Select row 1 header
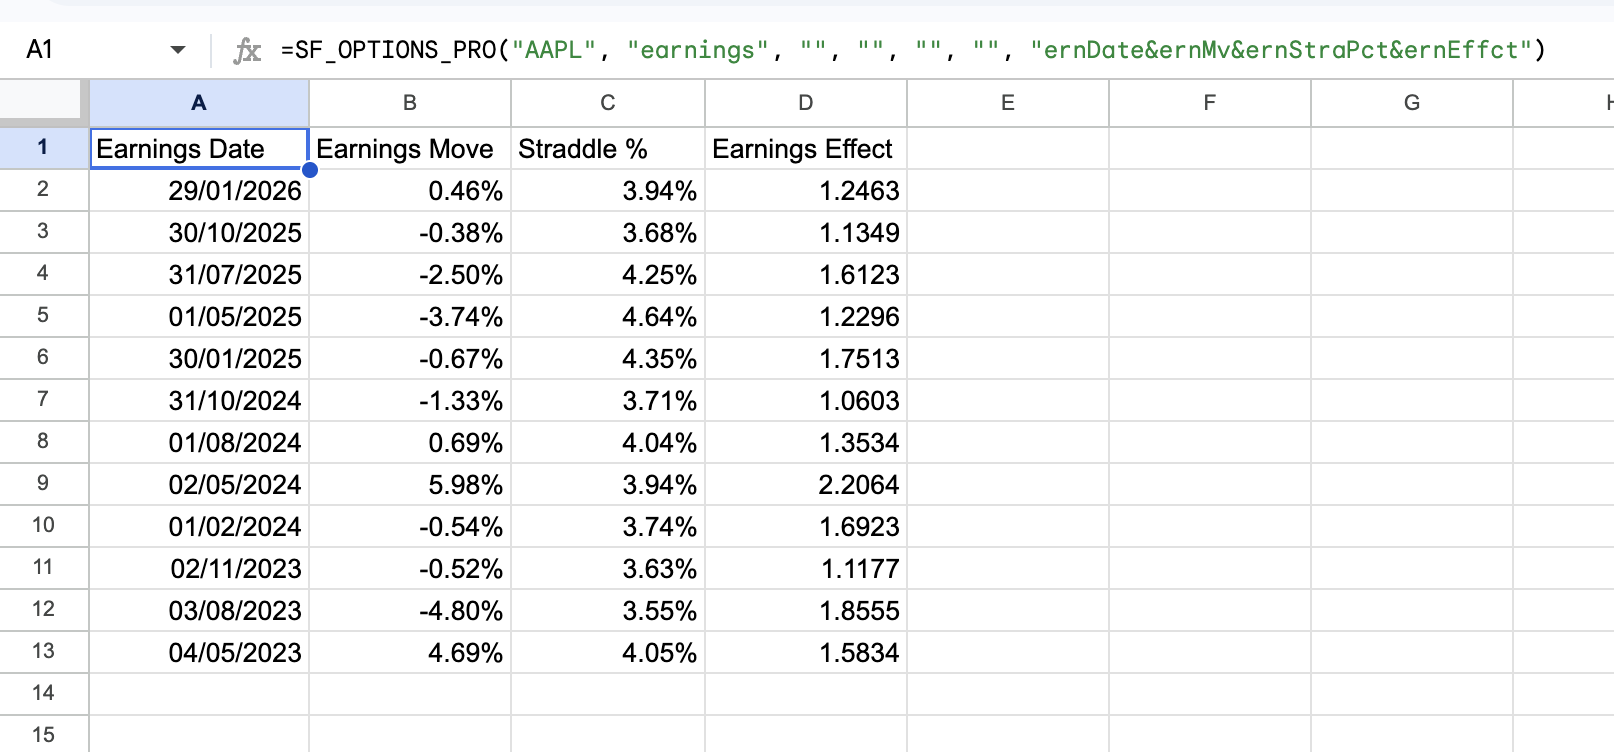This screenshot has height=752, width=1614. pos(44,148)
